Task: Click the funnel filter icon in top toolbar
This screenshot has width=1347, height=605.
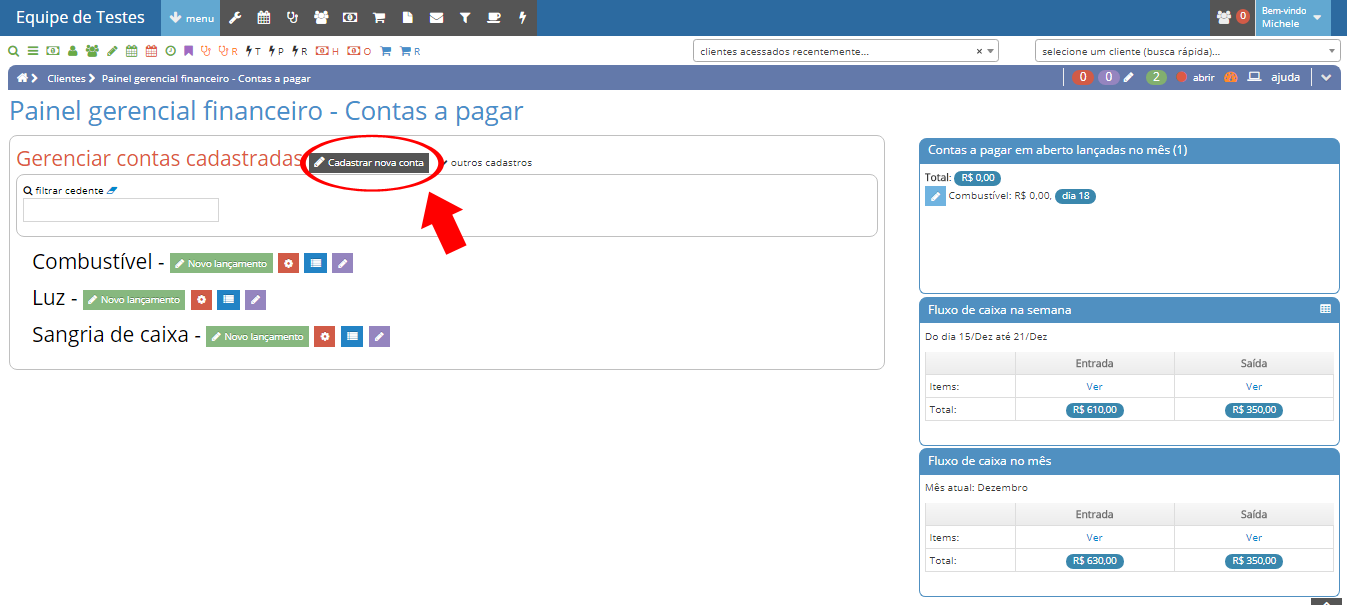Action: pyautogui.click(x=465, y=18)
